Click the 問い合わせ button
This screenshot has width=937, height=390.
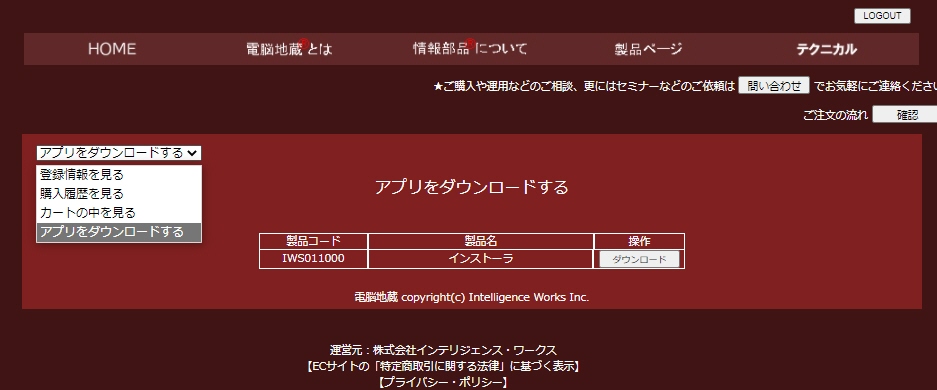pyautogui.click(x=774, y=85)
